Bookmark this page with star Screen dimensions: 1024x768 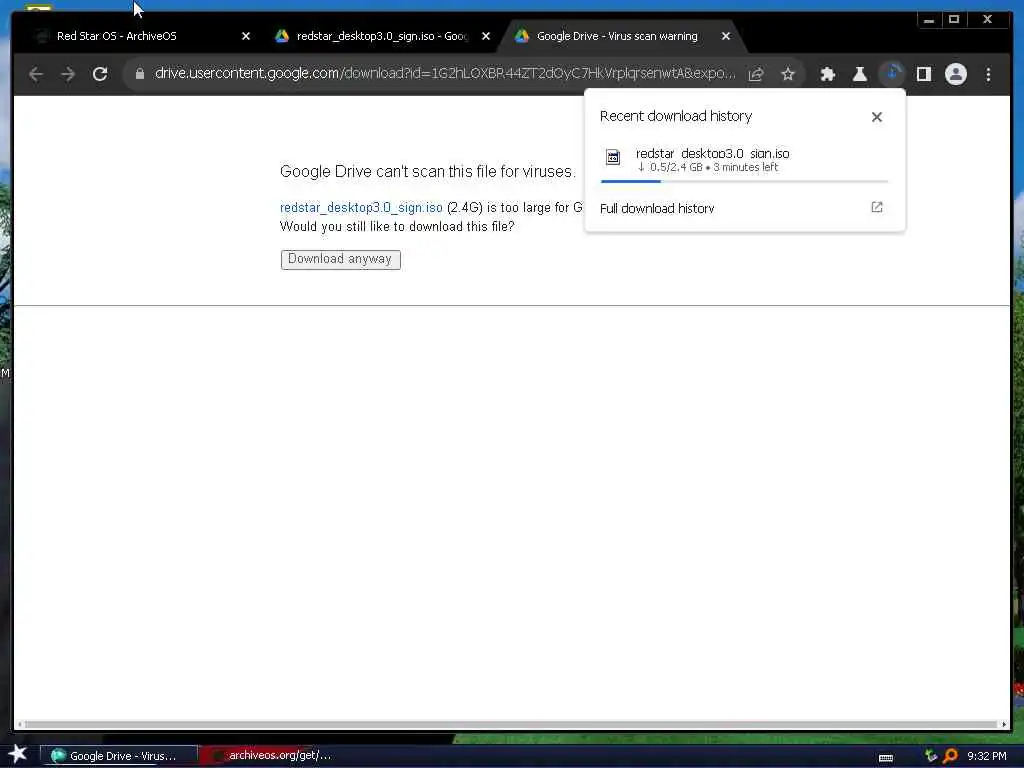pyautogui.click(x=788, y=74)
